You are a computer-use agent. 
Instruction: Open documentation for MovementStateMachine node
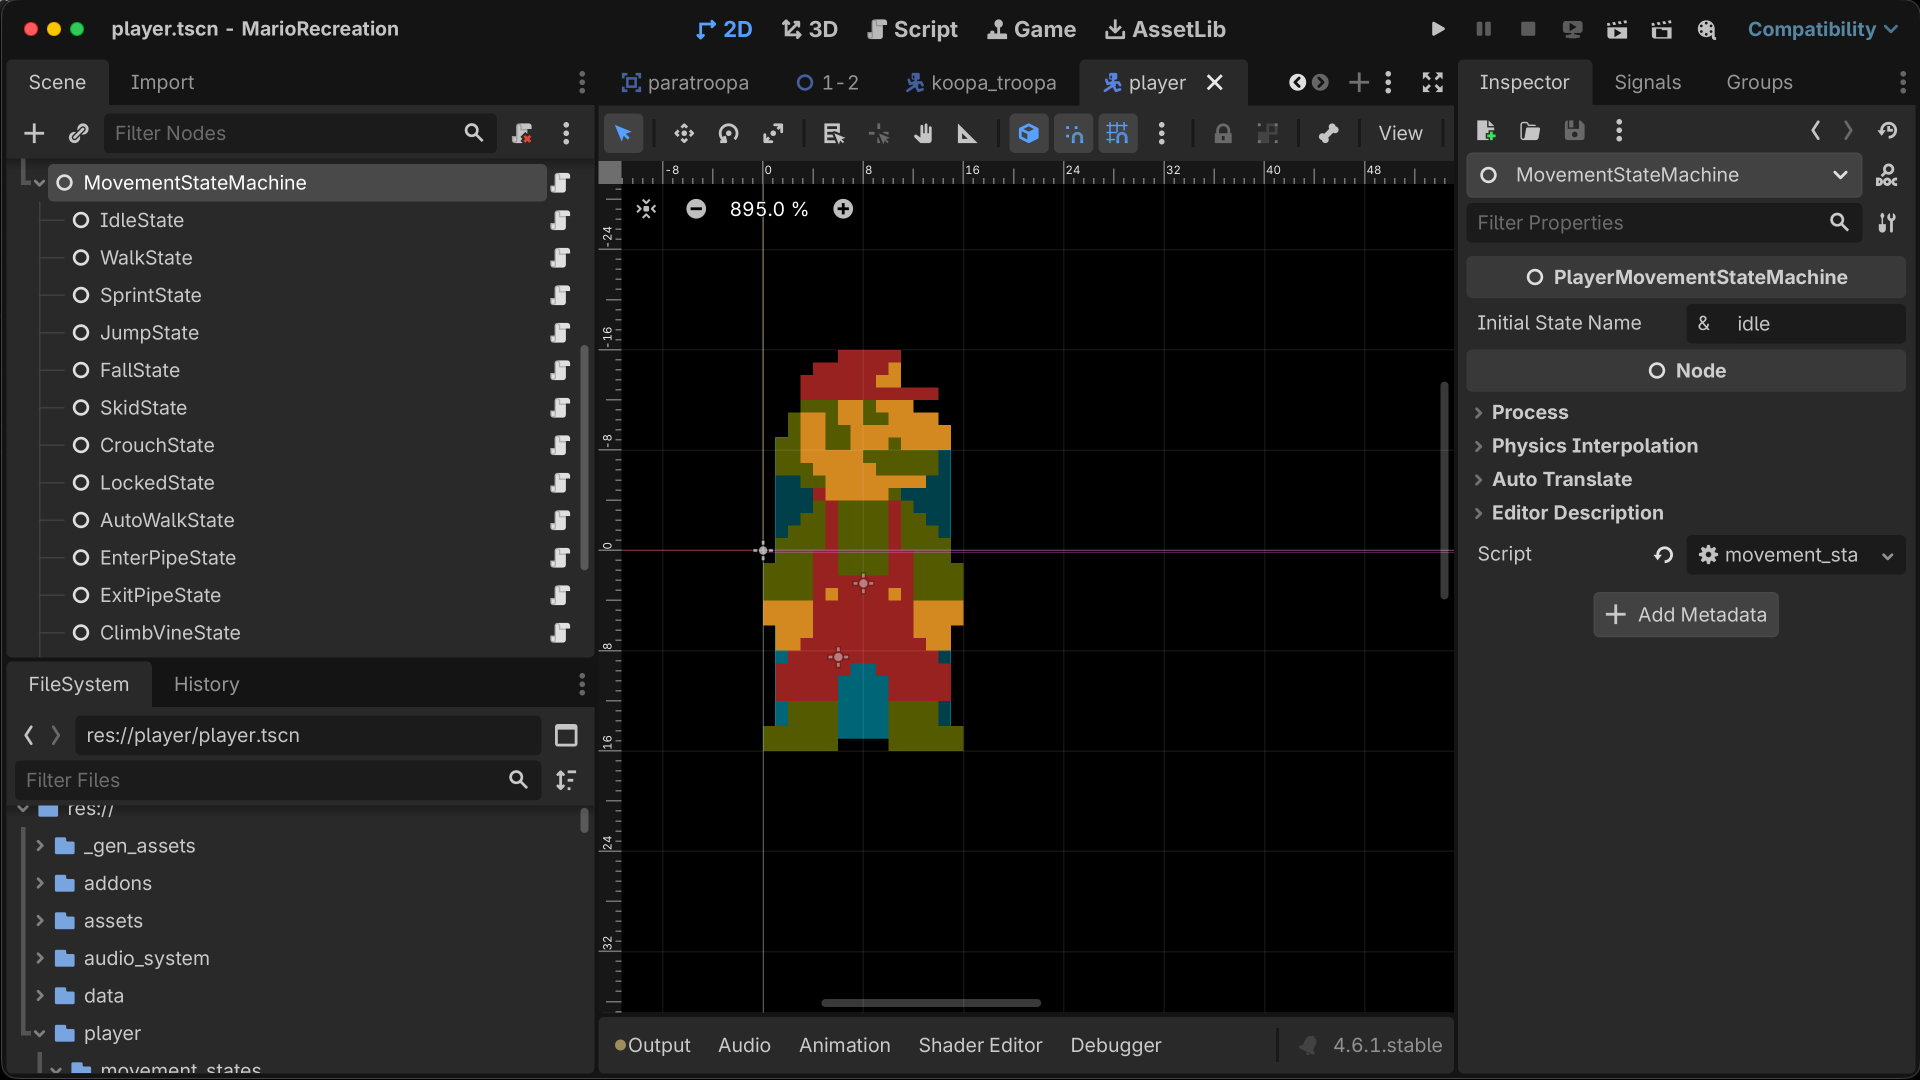coord(1887,176)
